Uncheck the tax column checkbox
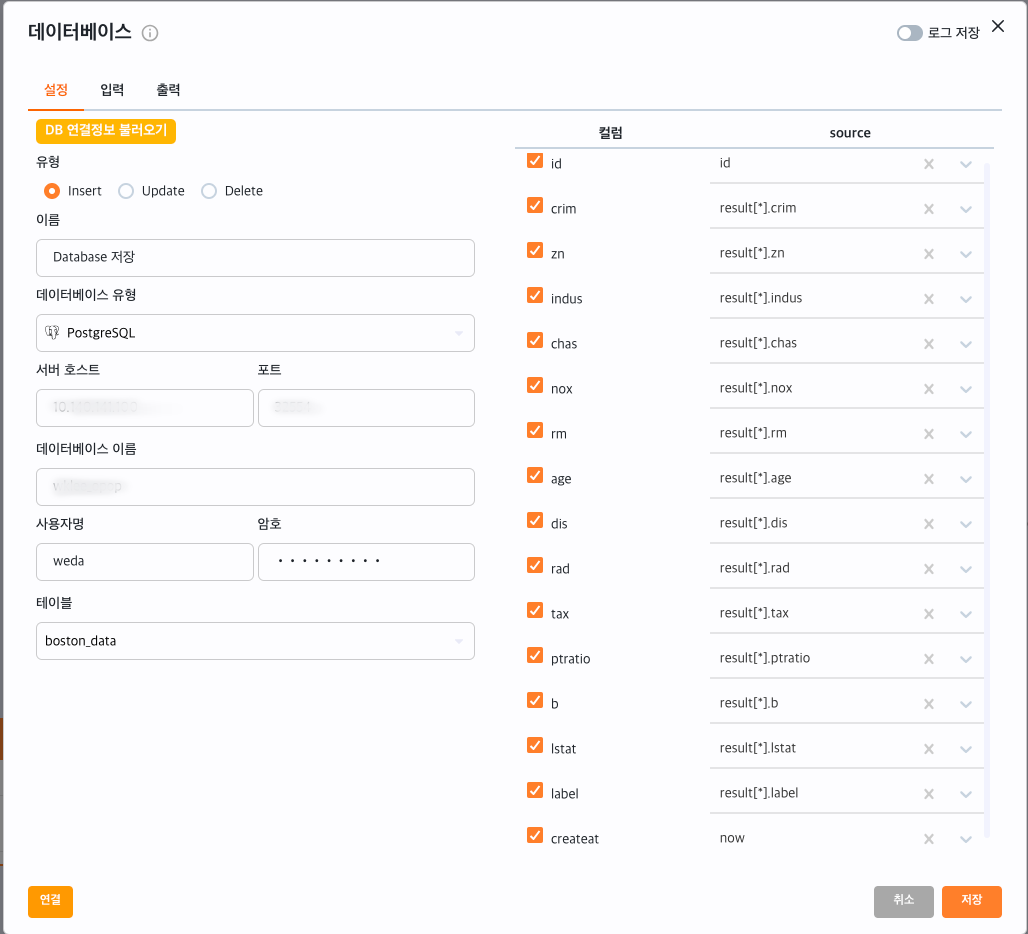Screen dimensions: 1028x934 tap(535, 610)
